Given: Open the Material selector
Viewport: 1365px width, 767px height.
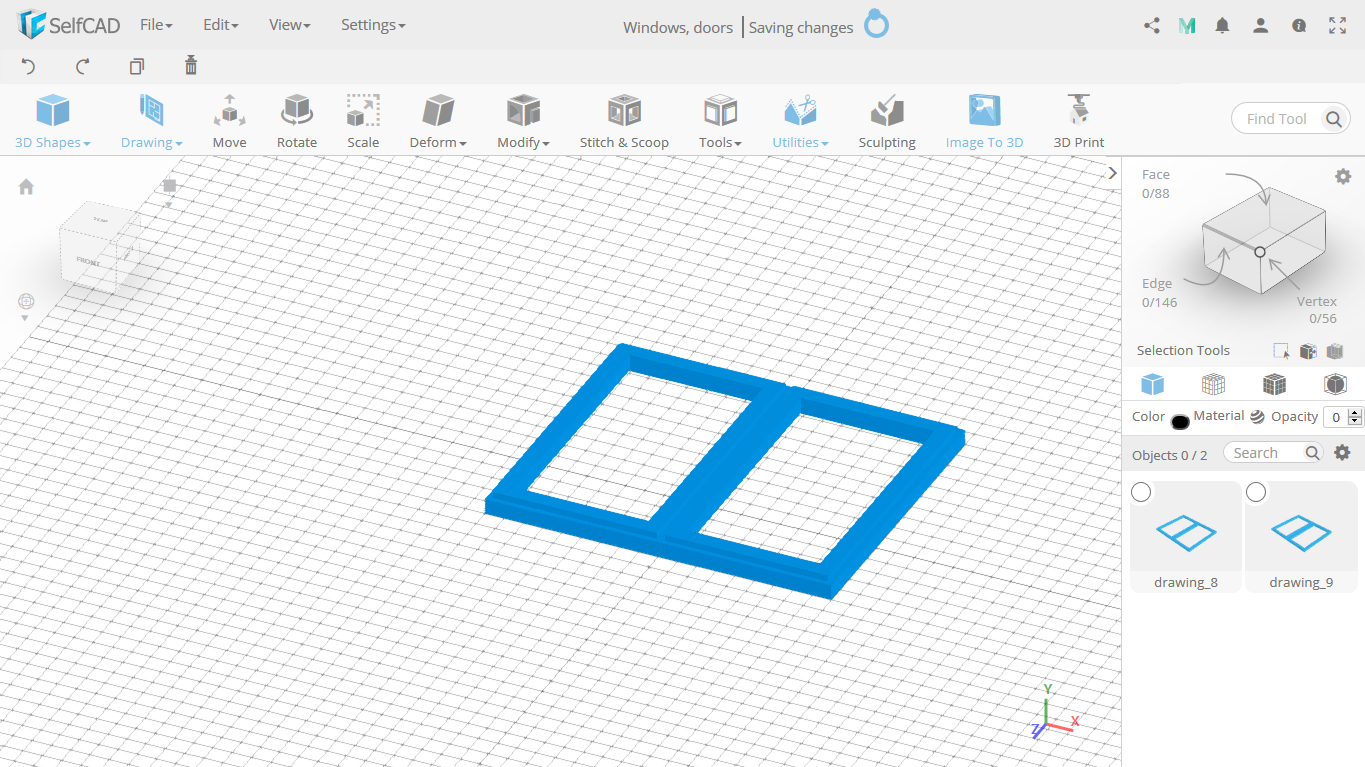Looking at the screenshot, I should [1257, 417].
